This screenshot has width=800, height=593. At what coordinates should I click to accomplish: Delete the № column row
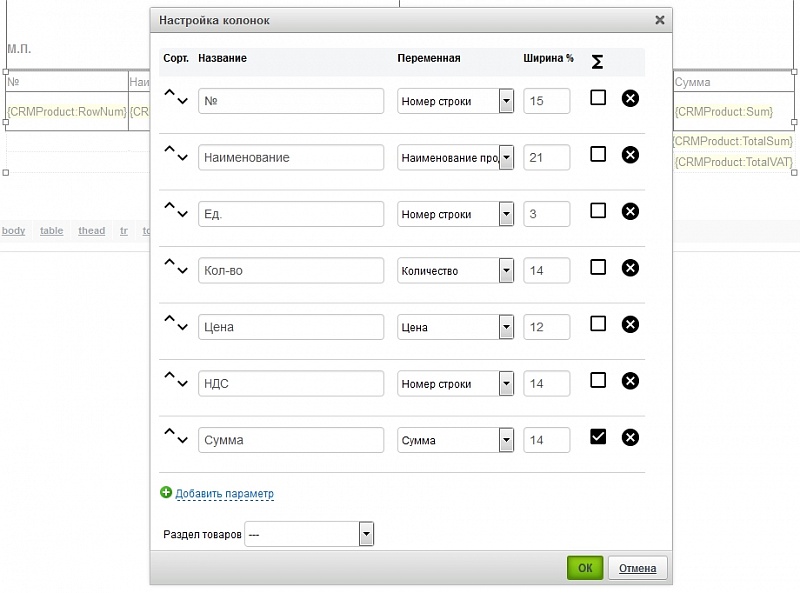coord(630,98)
